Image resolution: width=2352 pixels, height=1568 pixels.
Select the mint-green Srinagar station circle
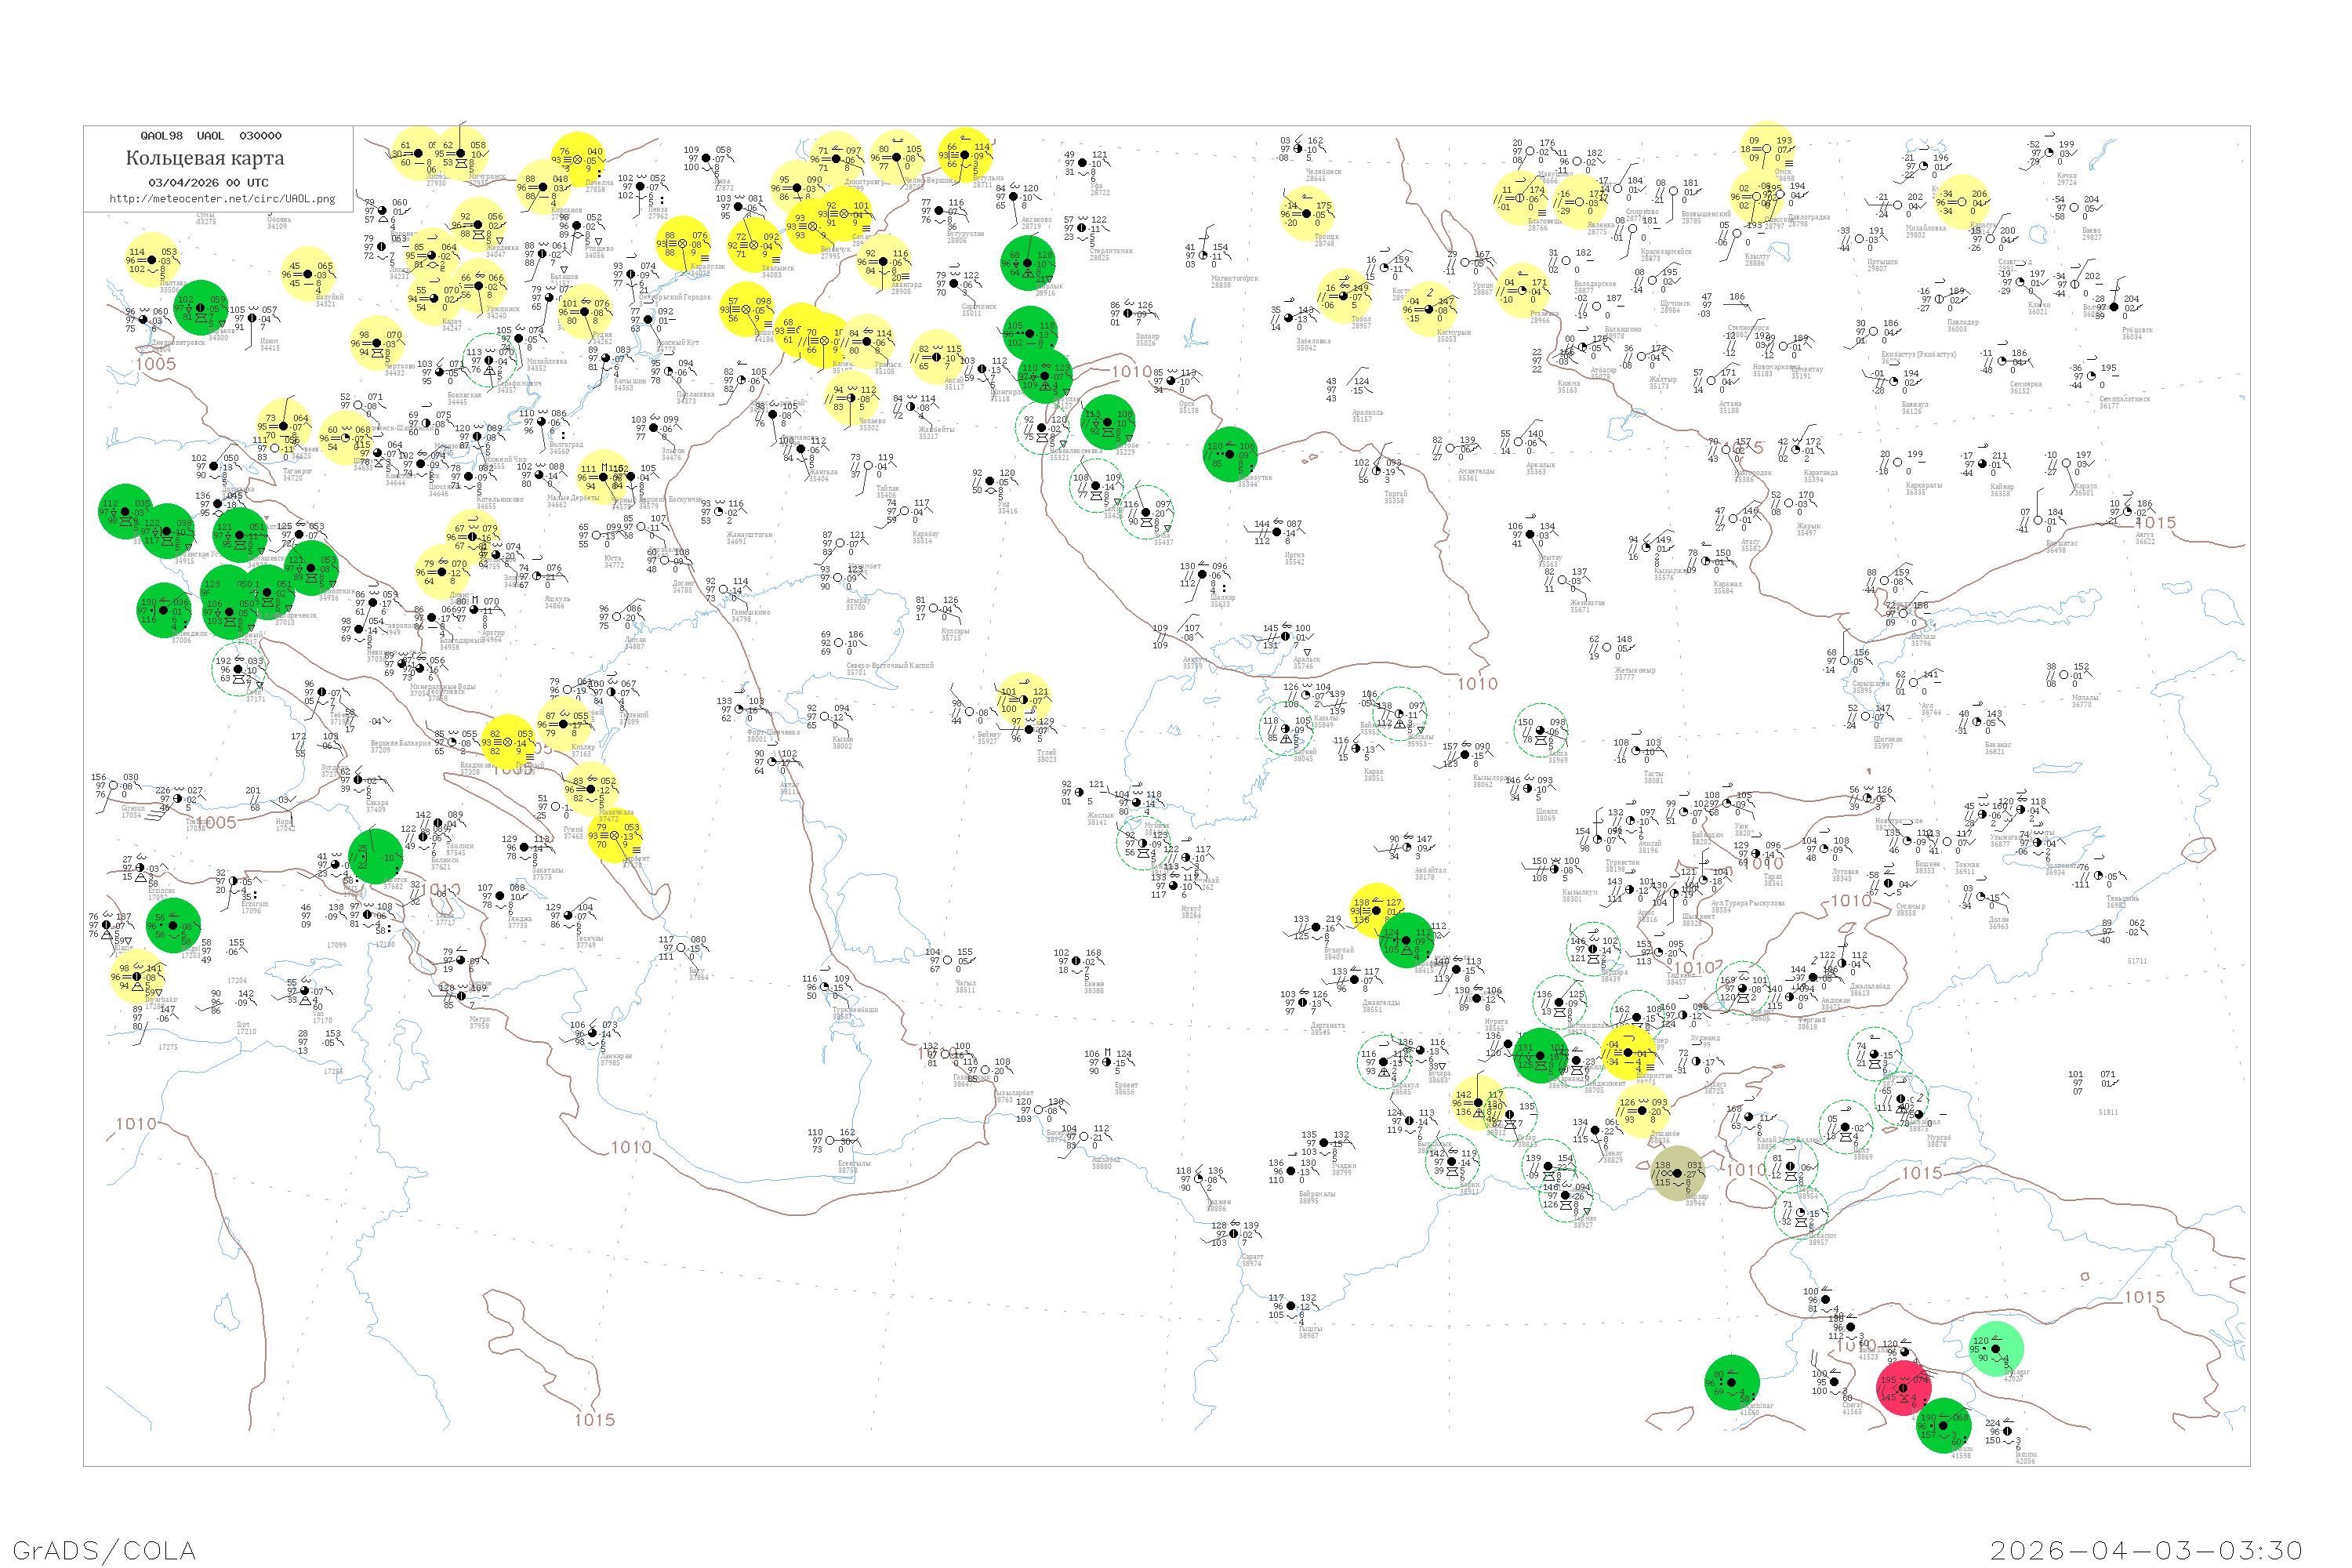[x=1996, y=1349]
